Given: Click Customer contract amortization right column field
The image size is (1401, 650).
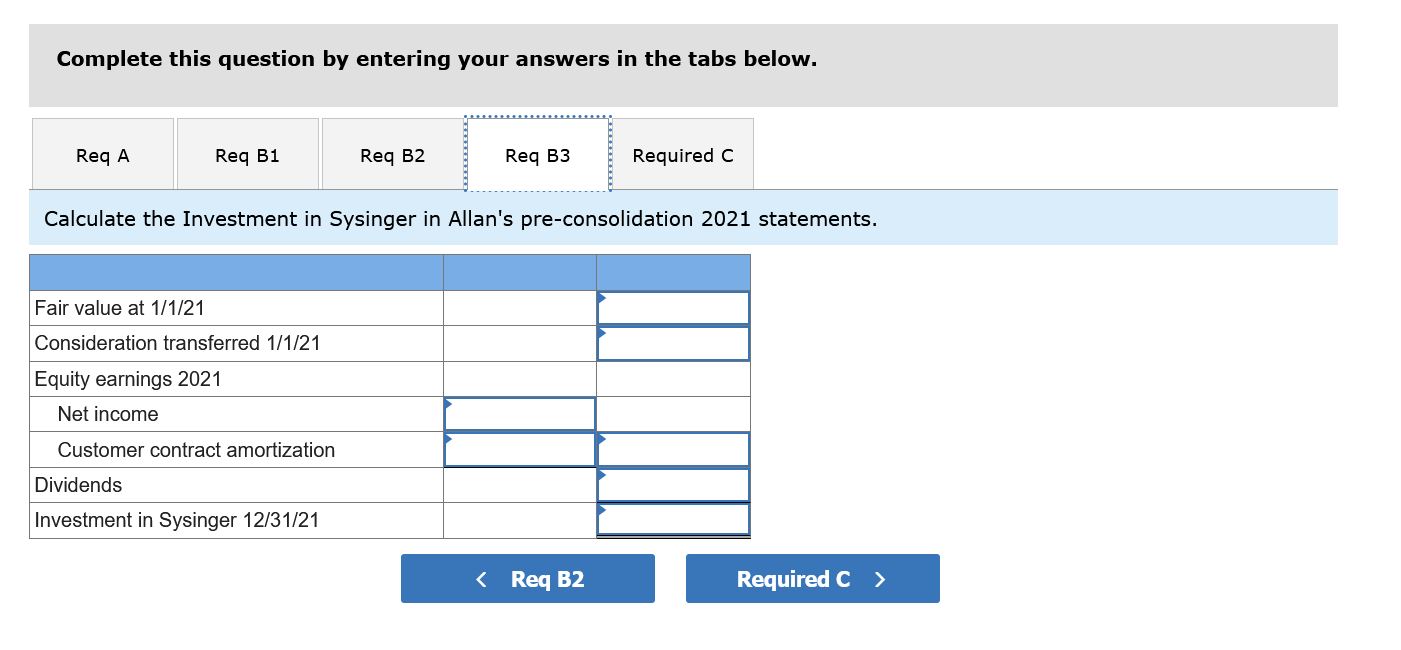Looking at the screenshot, I should point(673,450).
